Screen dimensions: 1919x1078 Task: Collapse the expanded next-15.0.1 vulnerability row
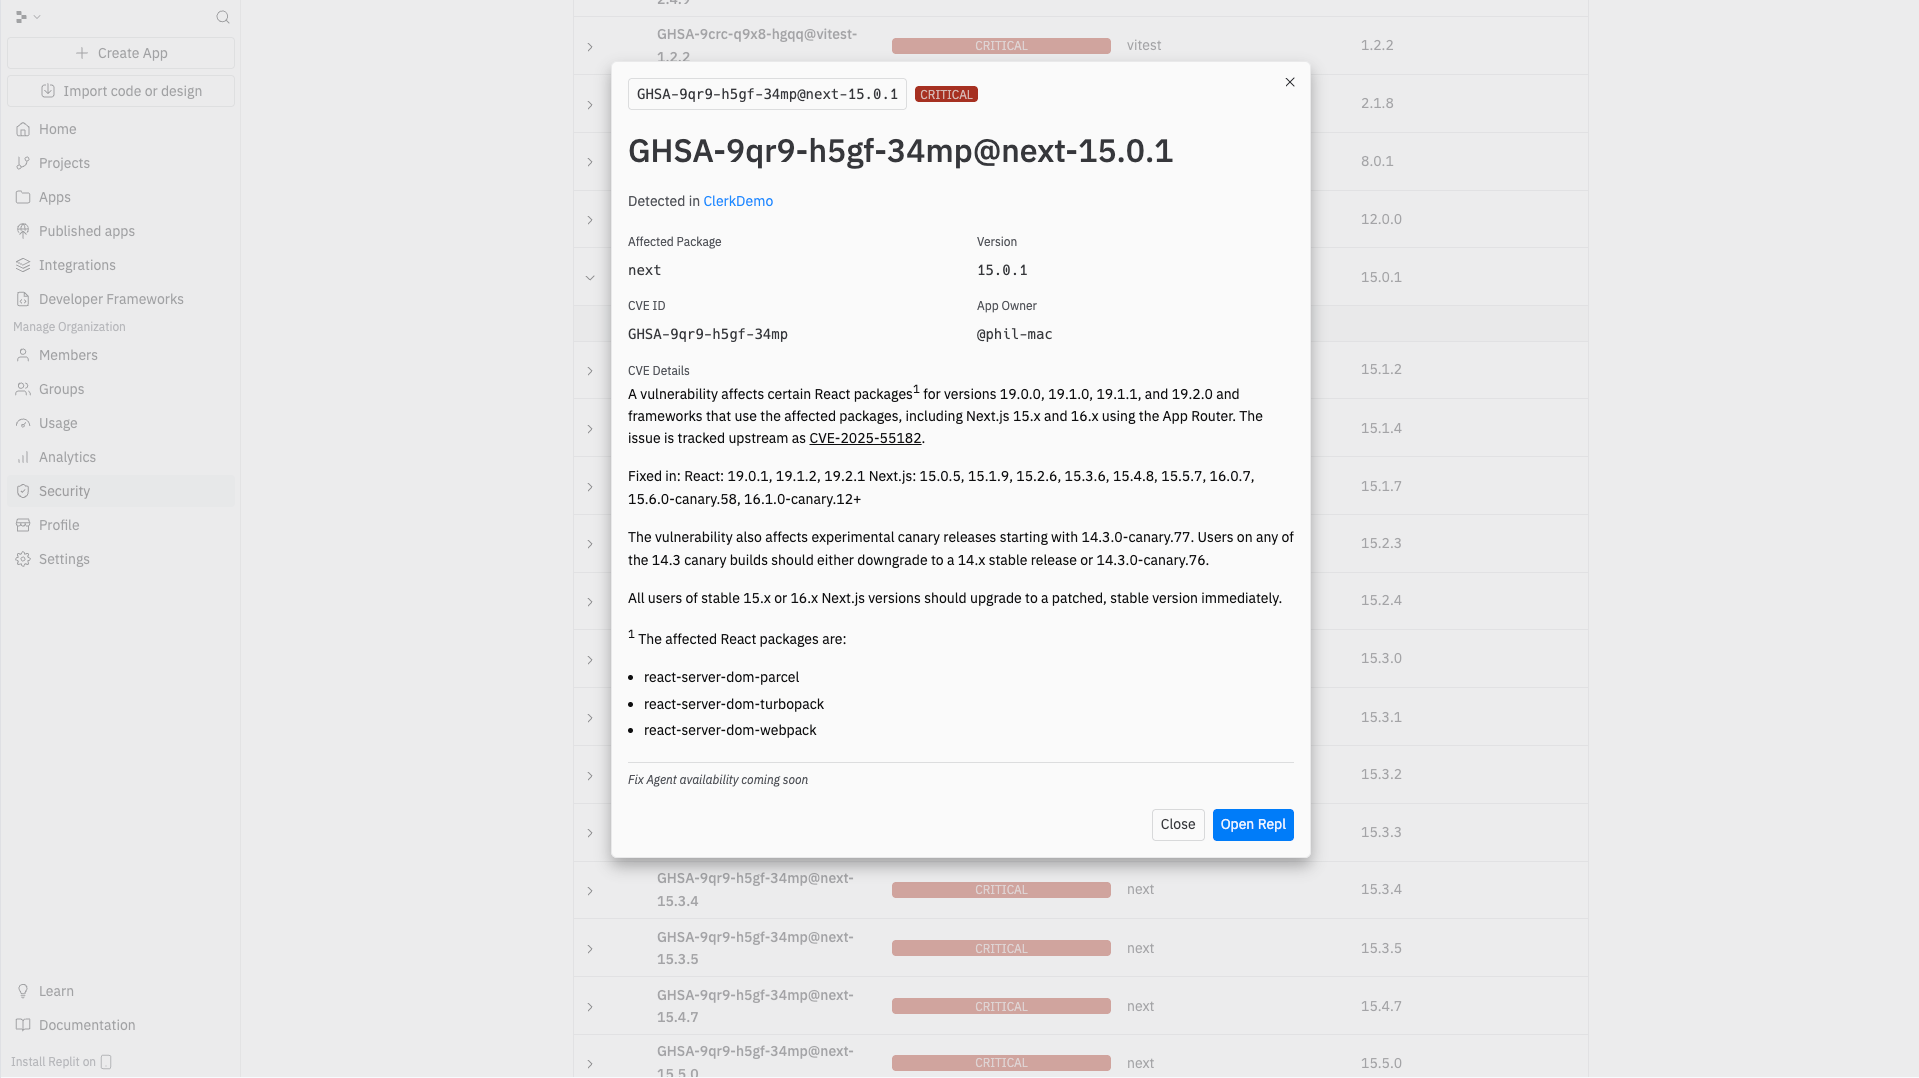click(590, 277)
